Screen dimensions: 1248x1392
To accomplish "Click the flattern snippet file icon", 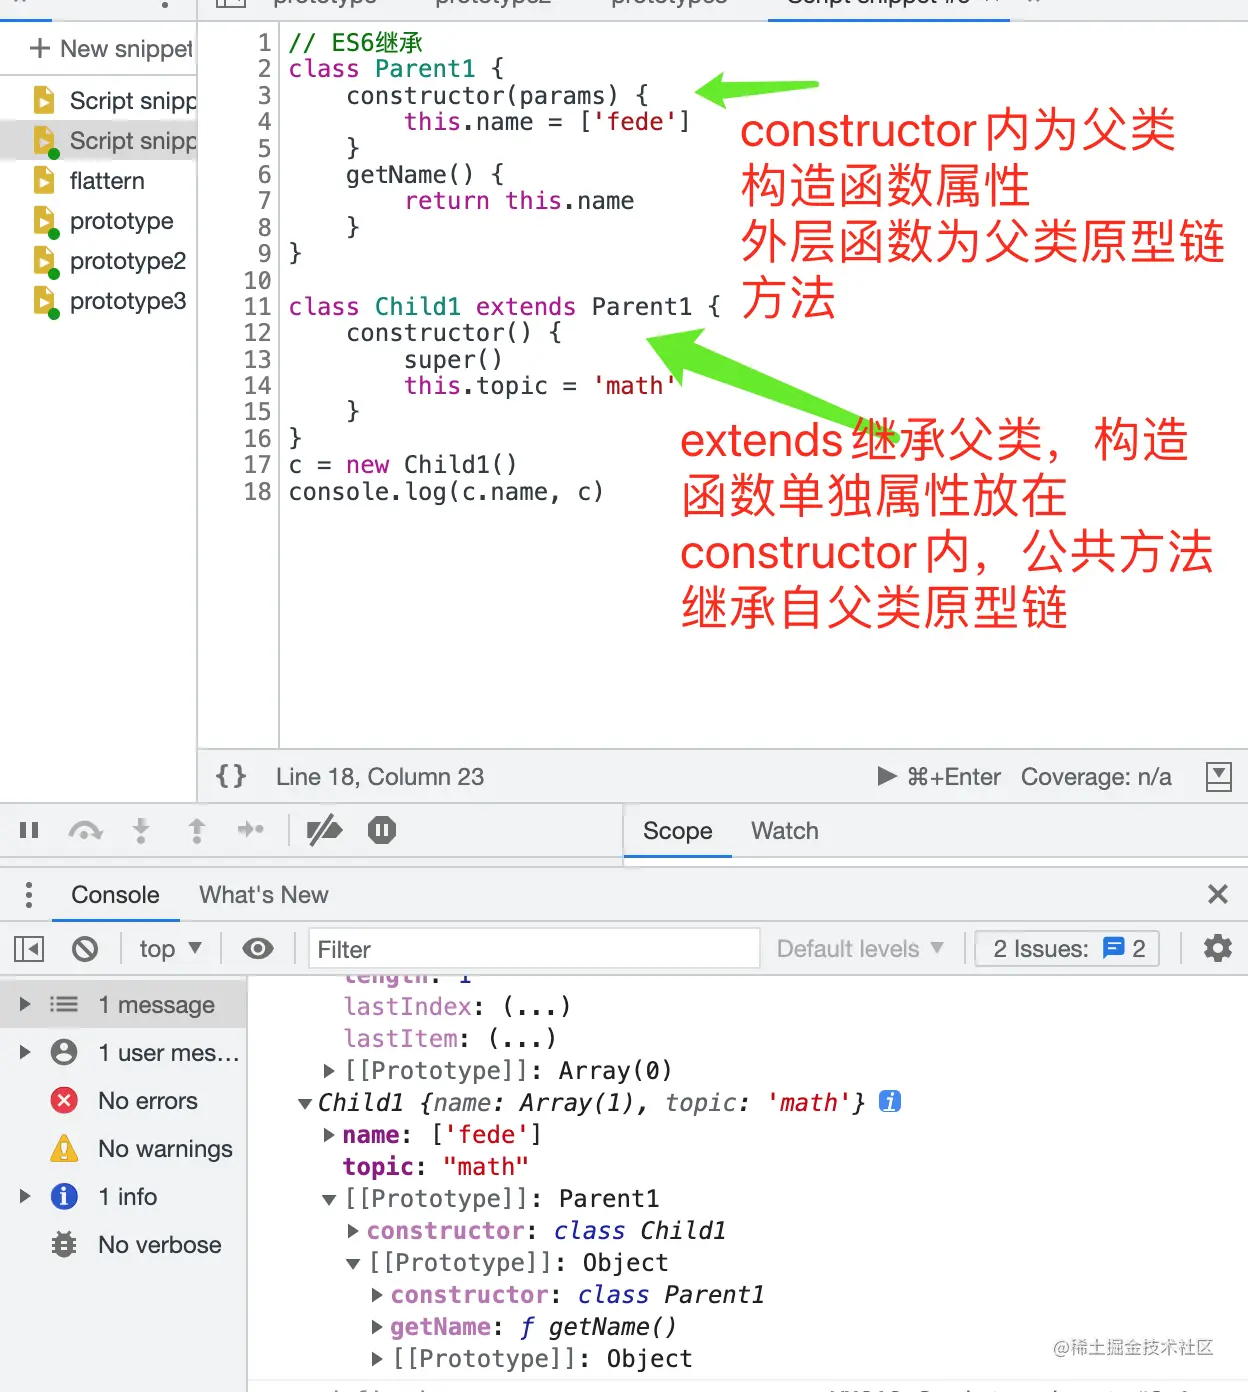I will pos(44,180).
